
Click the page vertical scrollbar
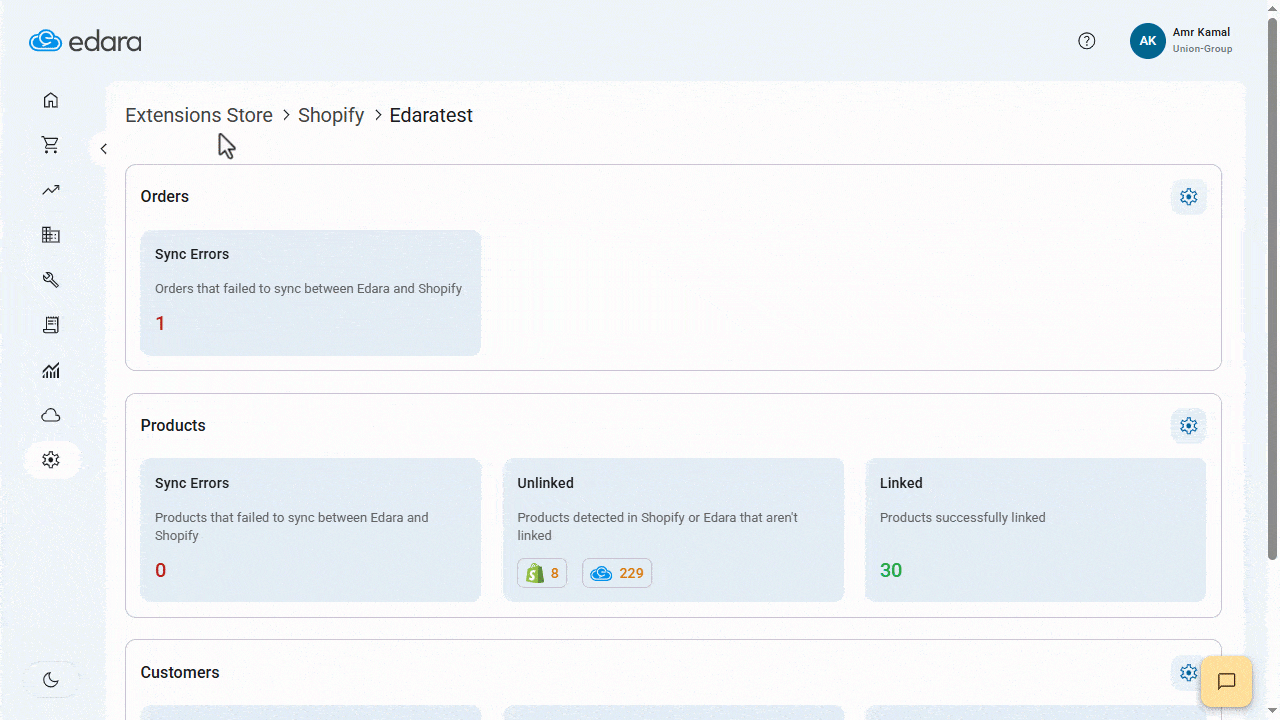click(x=1272, y=290)
